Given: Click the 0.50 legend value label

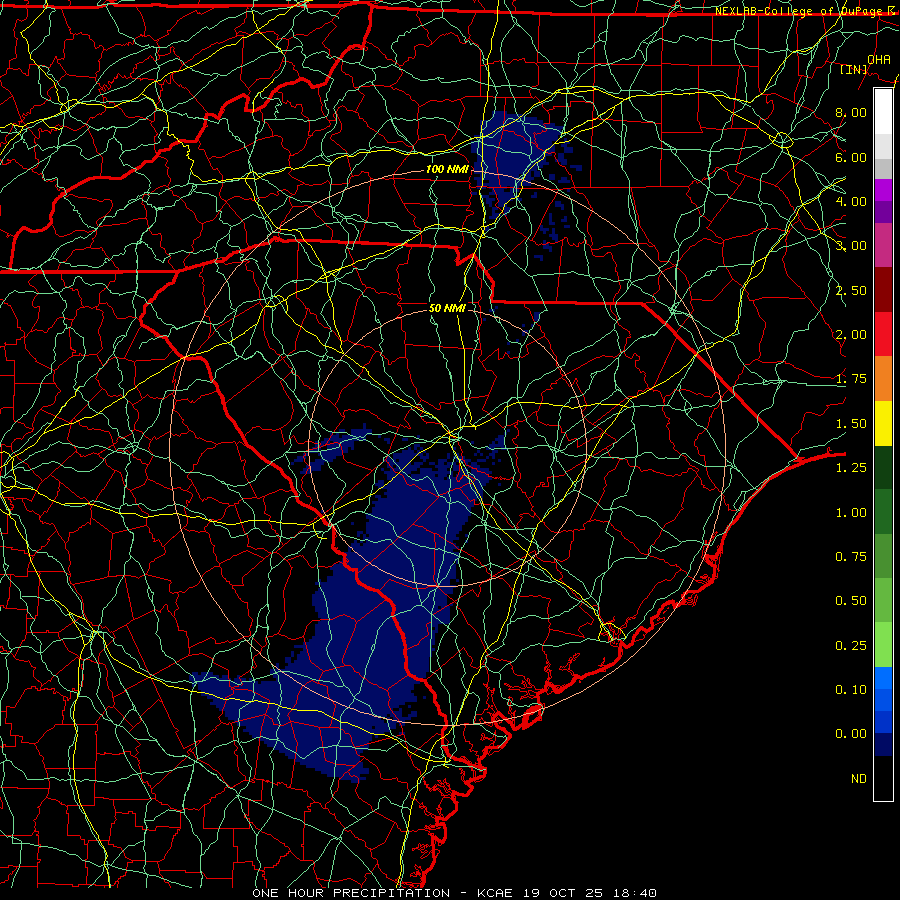Looking at the screenshot, I should tap(851, 601).
